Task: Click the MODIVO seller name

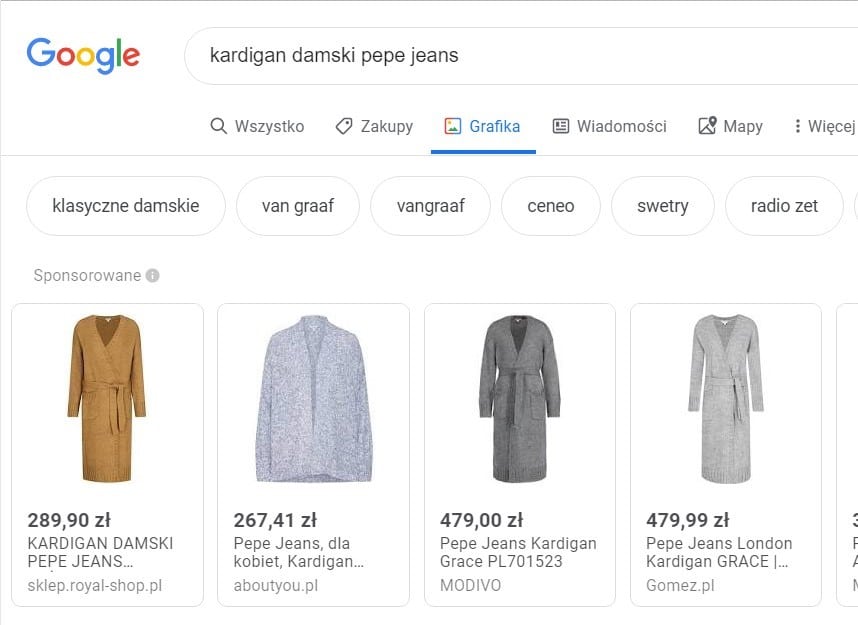Action: (471, 586)
